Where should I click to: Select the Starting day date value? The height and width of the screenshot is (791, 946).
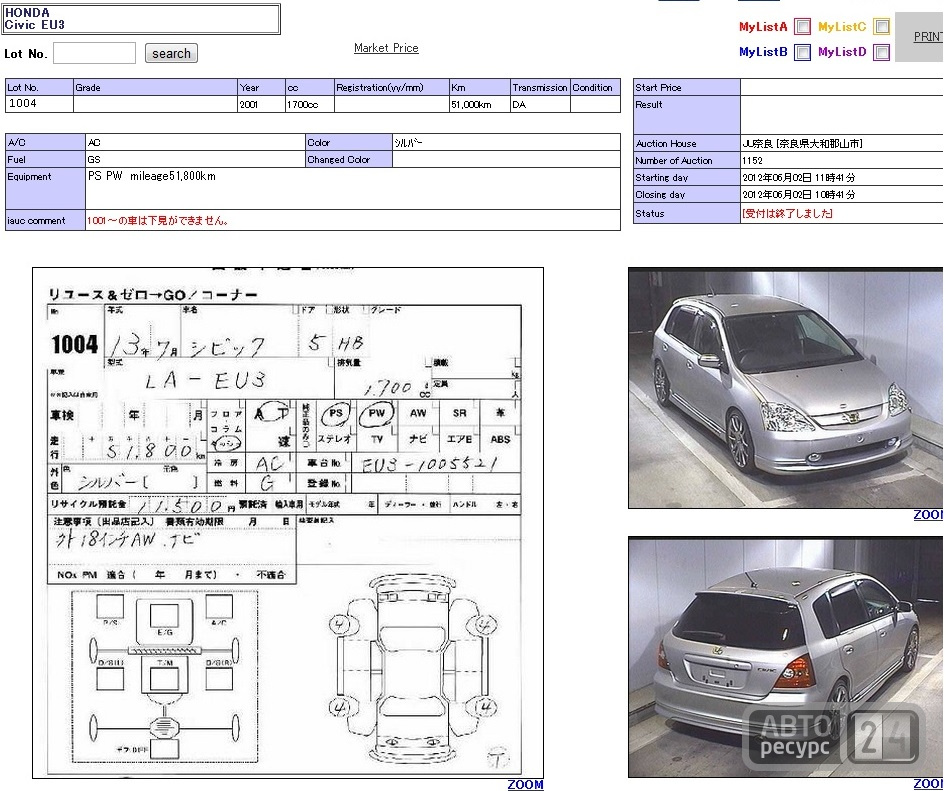(799, 177)
